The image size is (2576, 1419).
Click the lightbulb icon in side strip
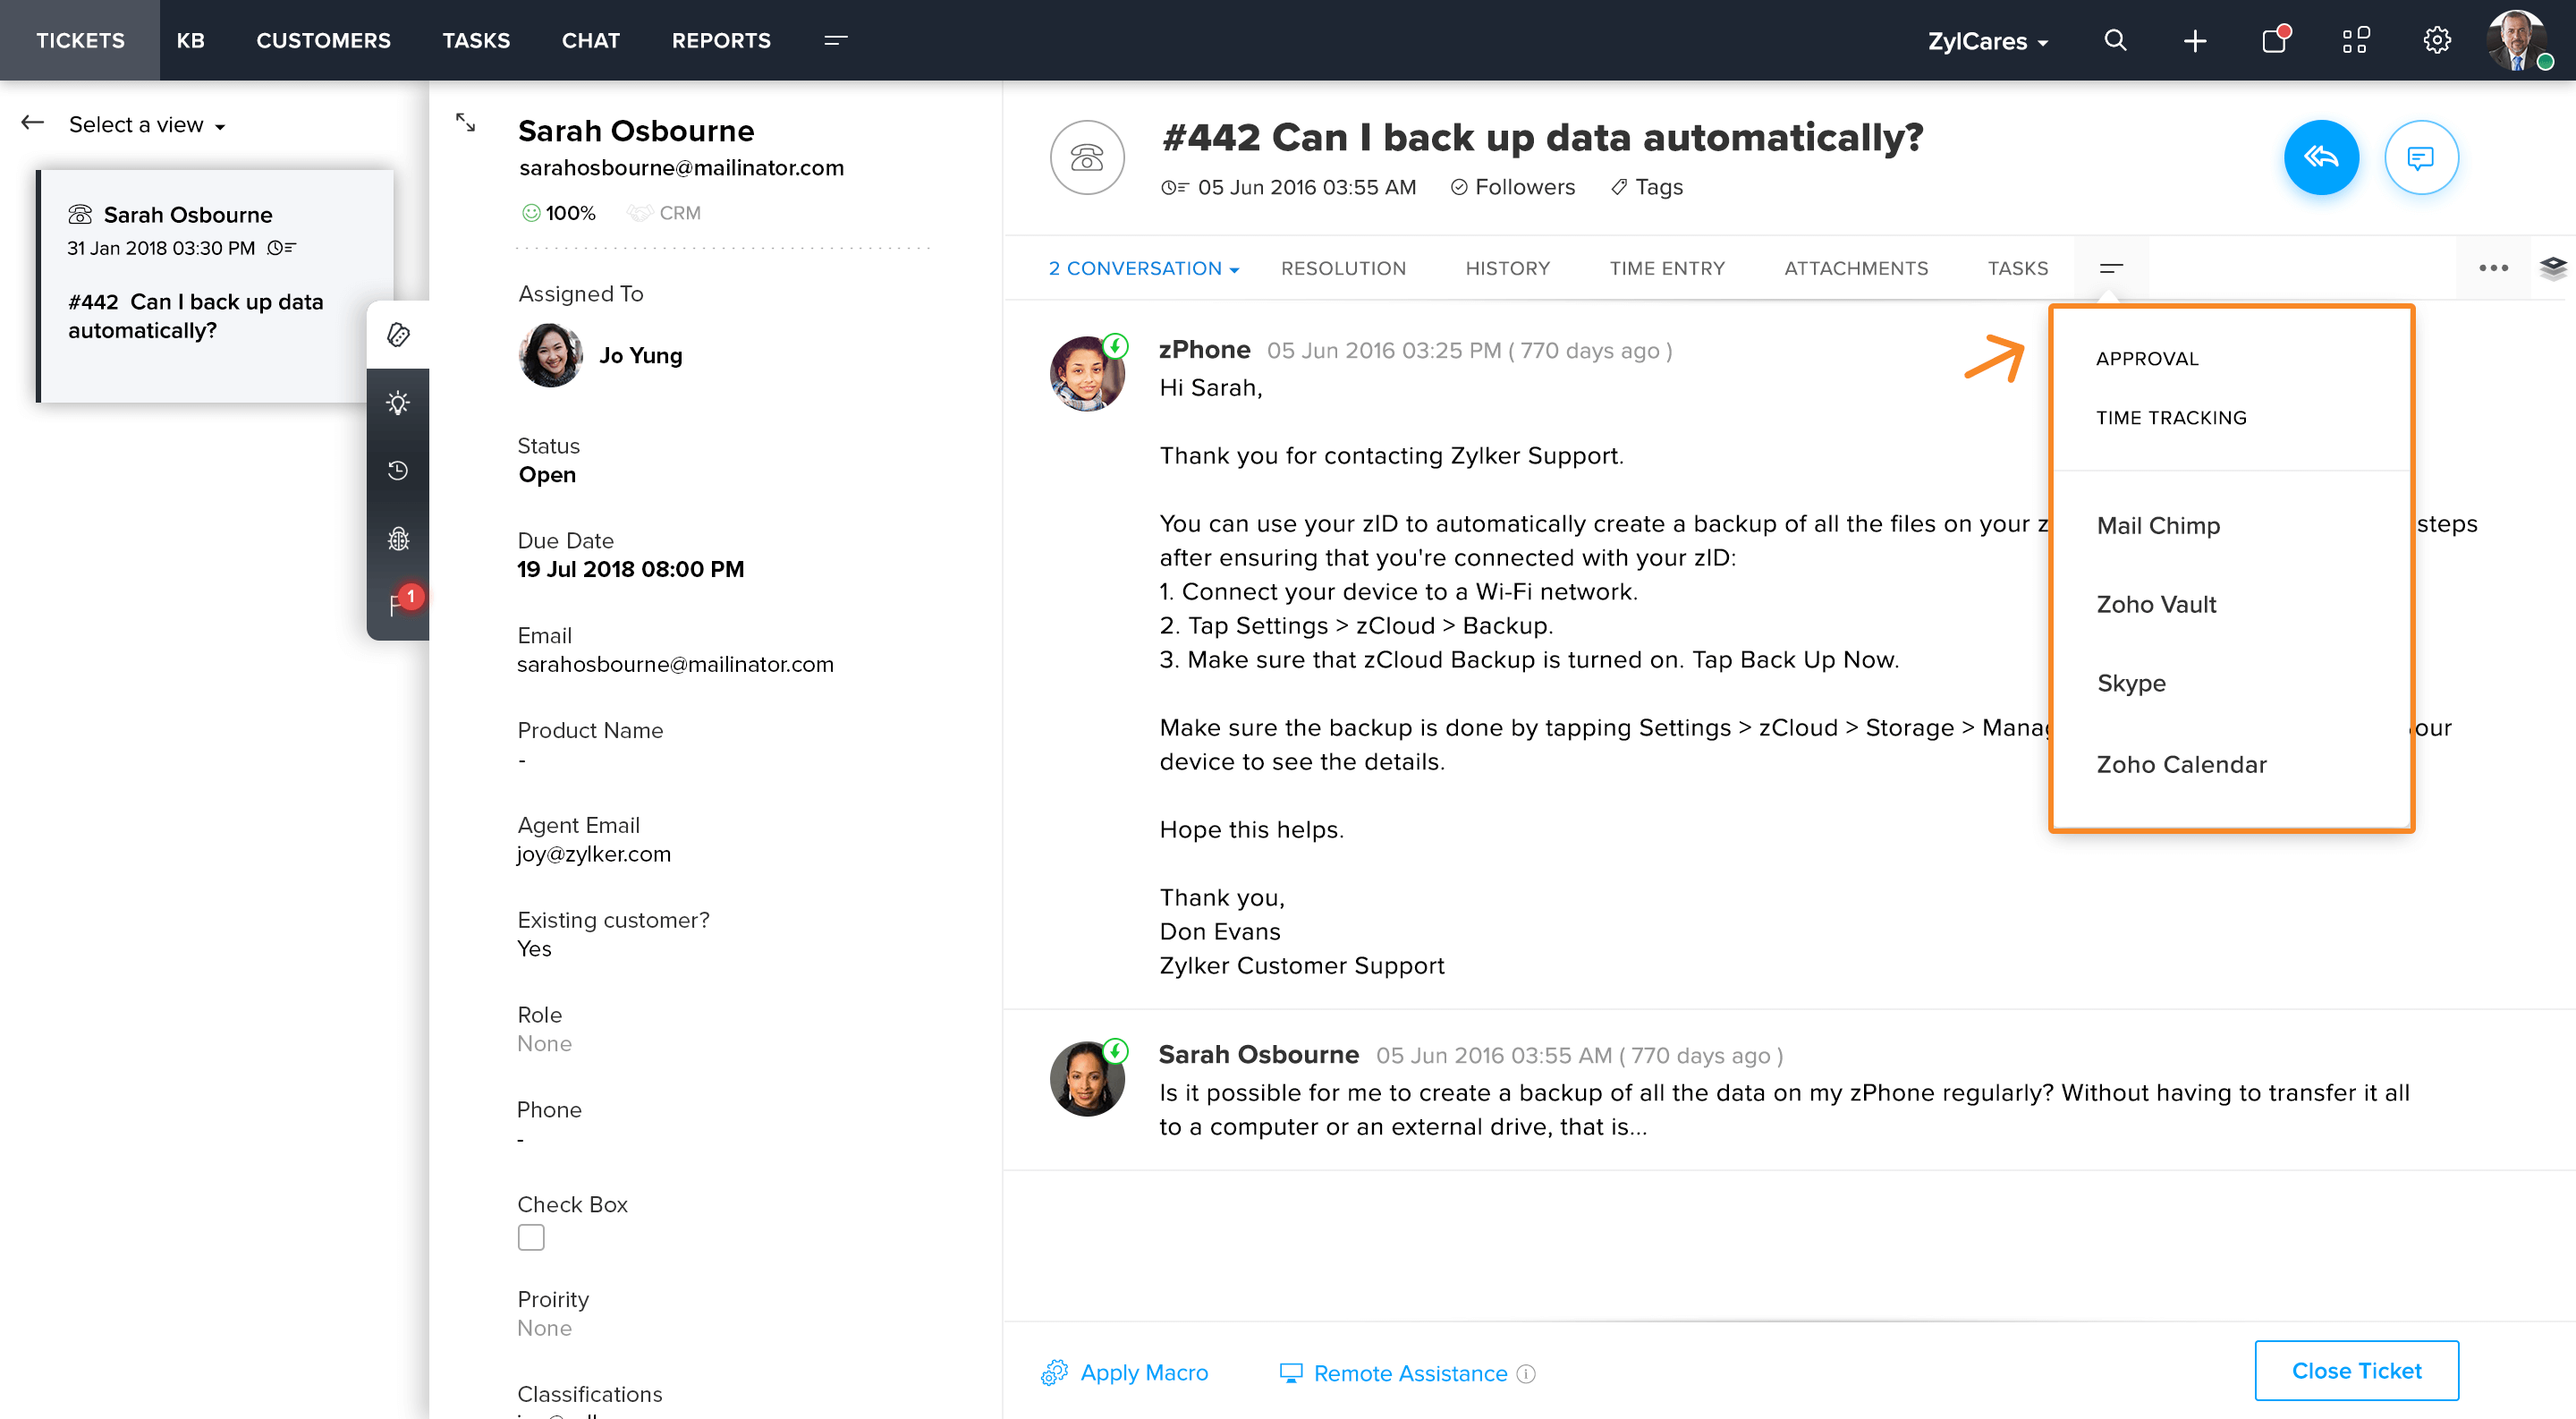tap(398, 403)
